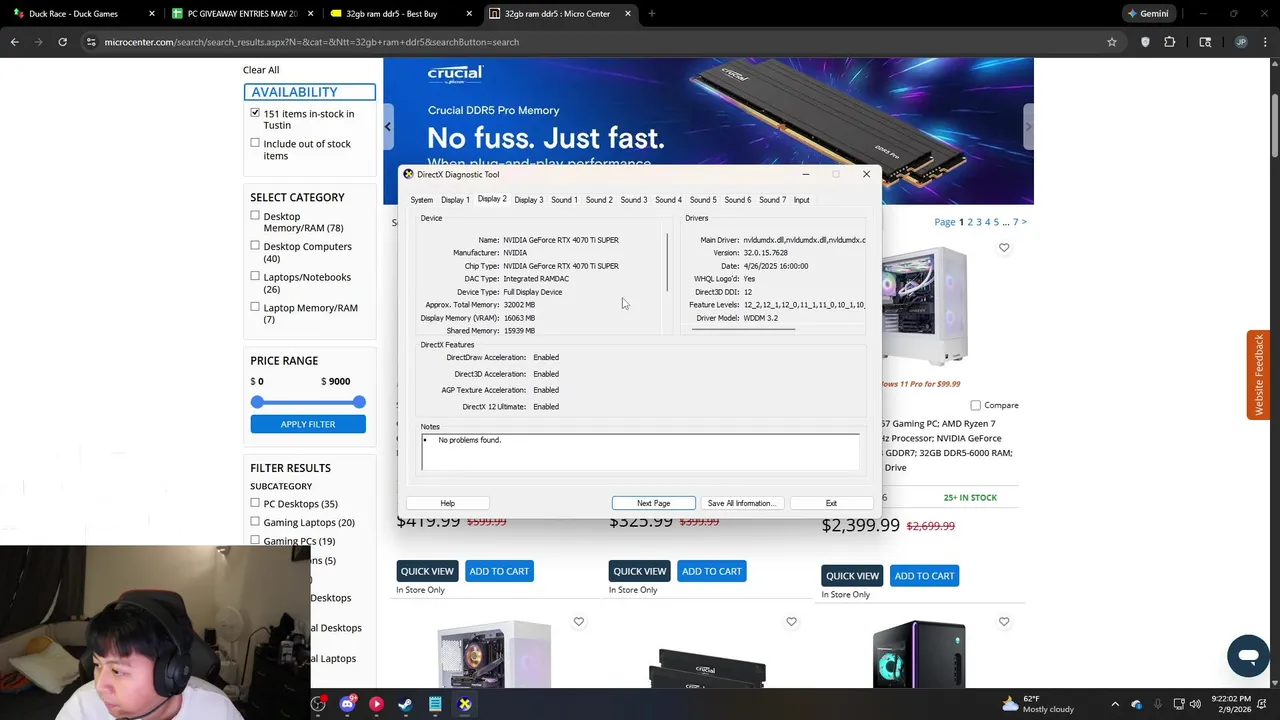Open the Chrome profile avatar
Viewport: 1280px width, 720px height.
1241,42
